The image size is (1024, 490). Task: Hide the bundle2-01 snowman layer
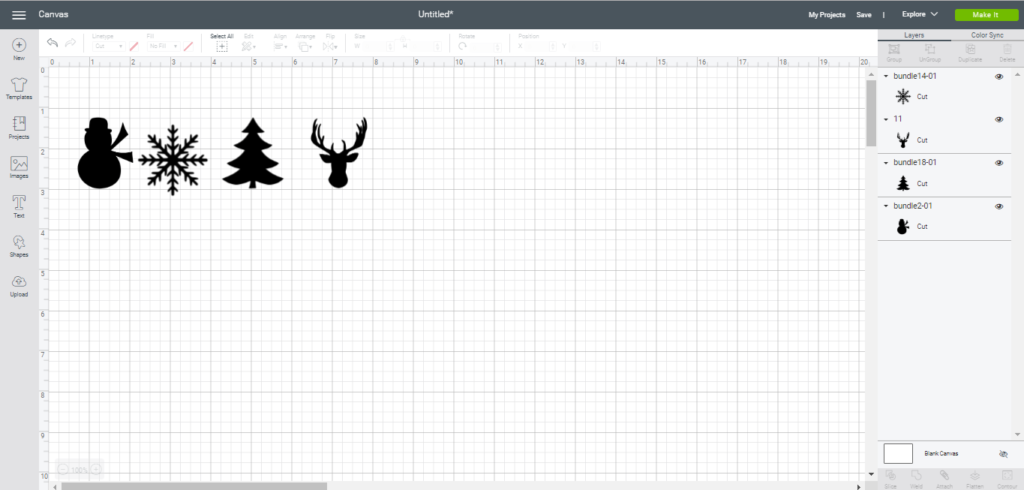[x=999, y=206]
